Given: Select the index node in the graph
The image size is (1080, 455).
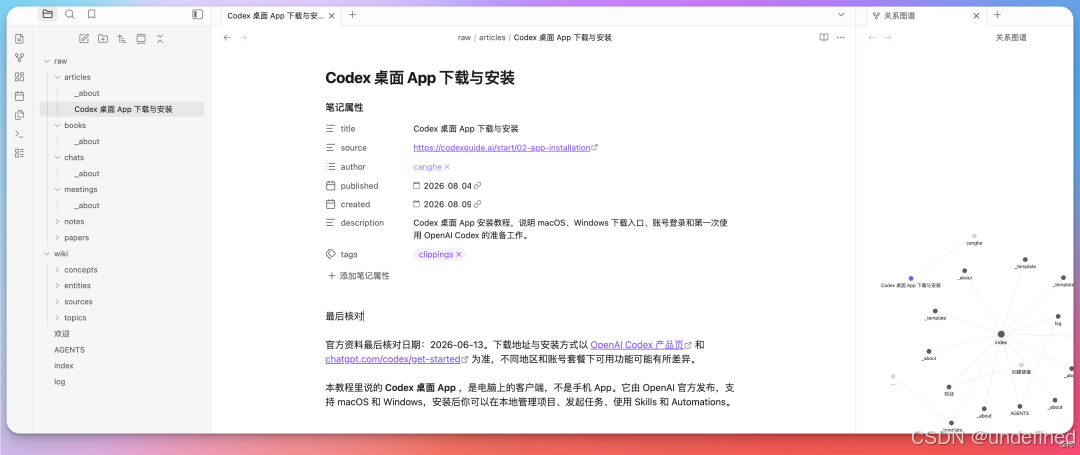Looking at the screenshot, I should [1001, 334].
